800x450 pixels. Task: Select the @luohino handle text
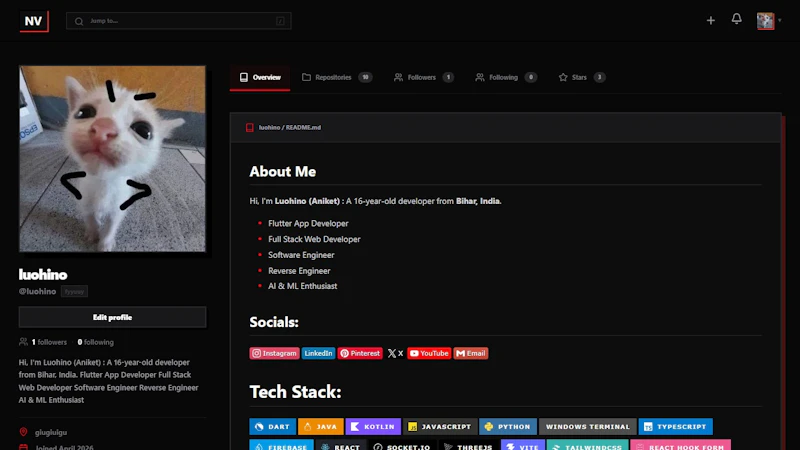pos(37,291)
